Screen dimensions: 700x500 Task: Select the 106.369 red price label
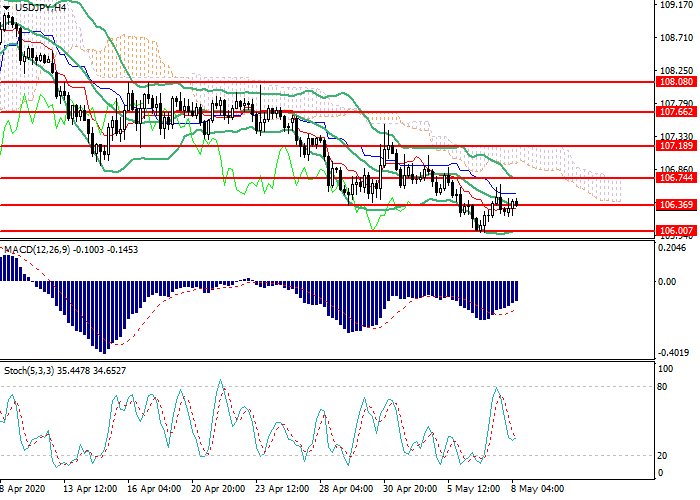click(676, 205)
